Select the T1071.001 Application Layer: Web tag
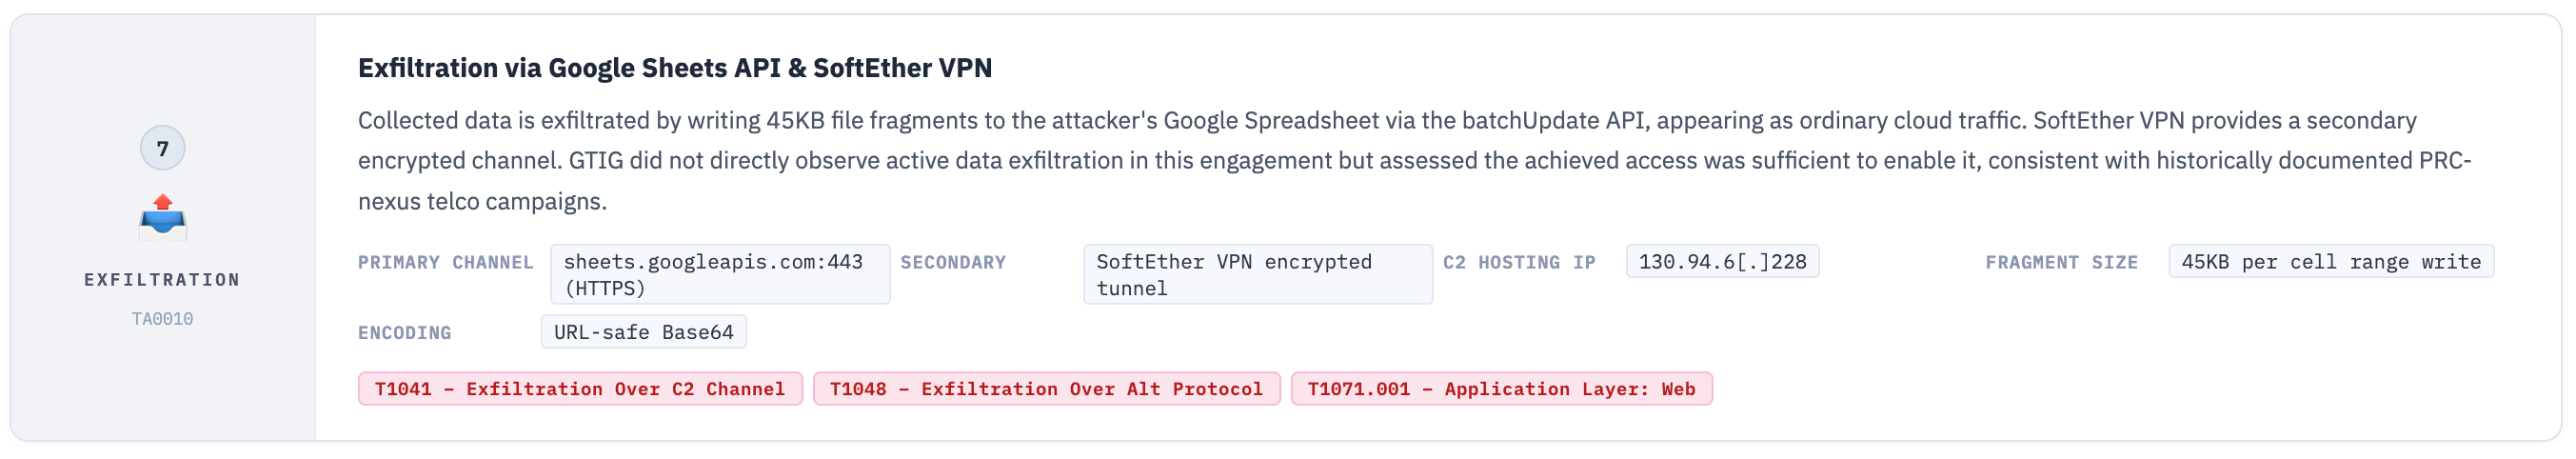This screenshot has height=459, width=2576. pyautogui.click(x=1501, y=389)
